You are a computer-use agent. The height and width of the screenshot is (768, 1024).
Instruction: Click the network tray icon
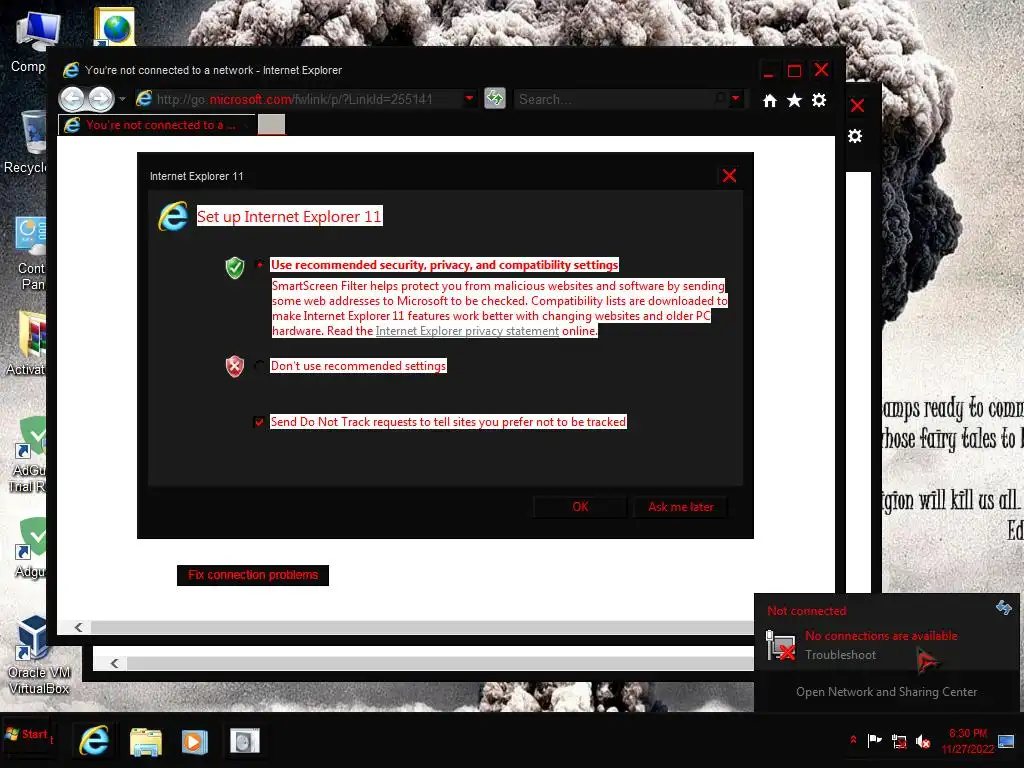(899, 742)
